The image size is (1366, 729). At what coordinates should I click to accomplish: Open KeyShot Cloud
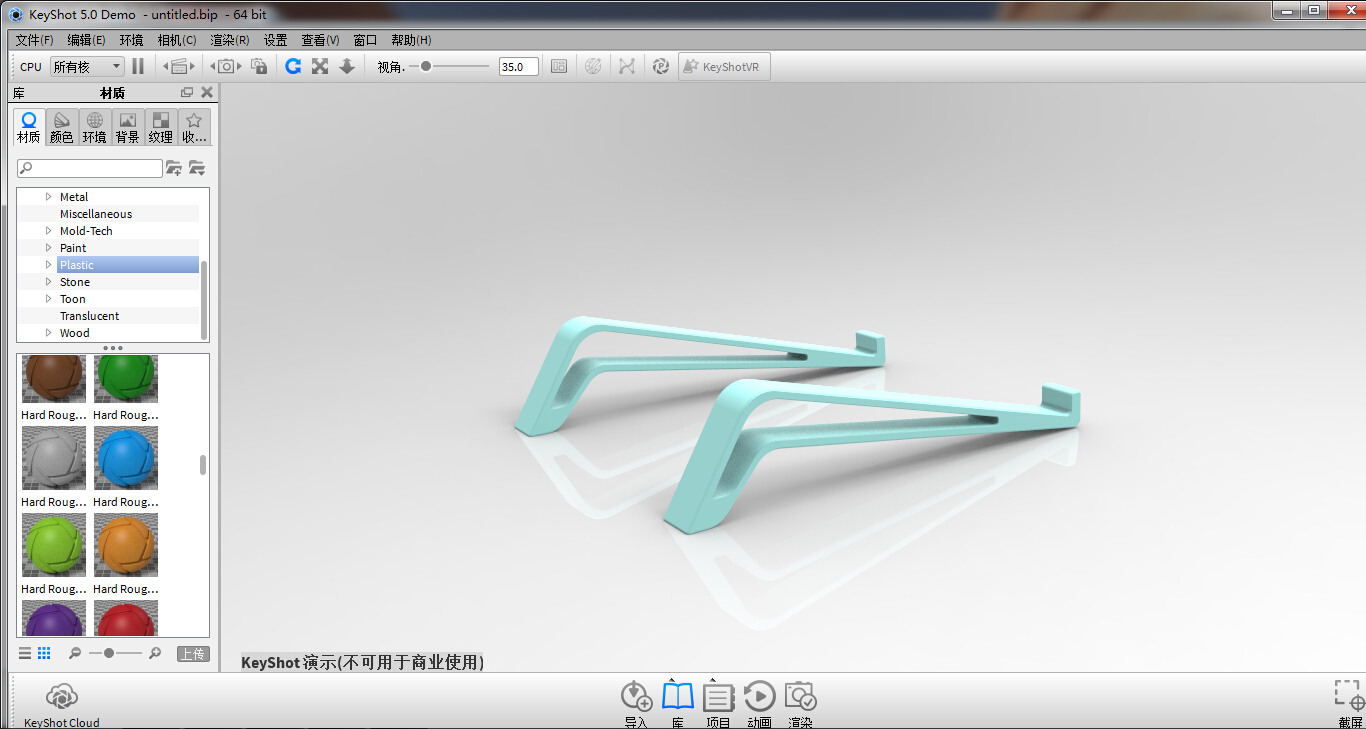pos(62,704)
